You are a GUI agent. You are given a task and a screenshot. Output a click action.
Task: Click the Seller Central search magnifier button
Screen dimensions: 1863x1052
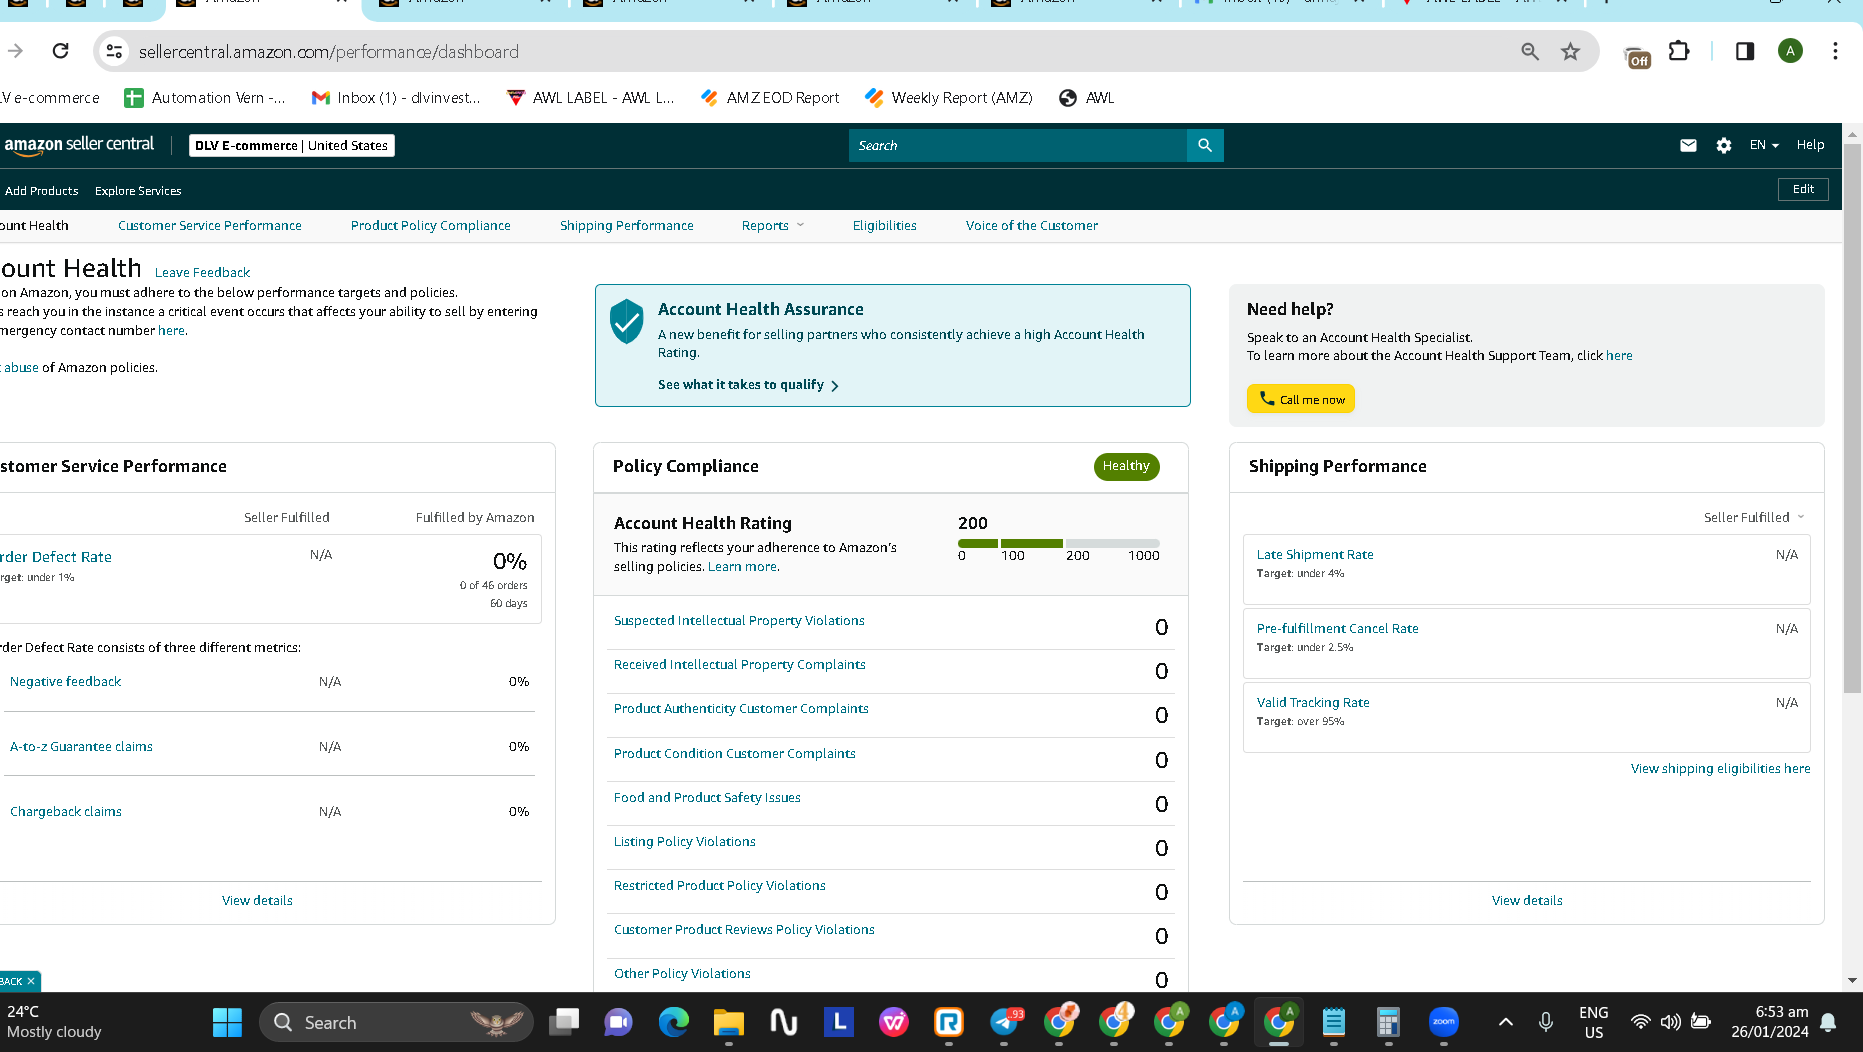1205,145
